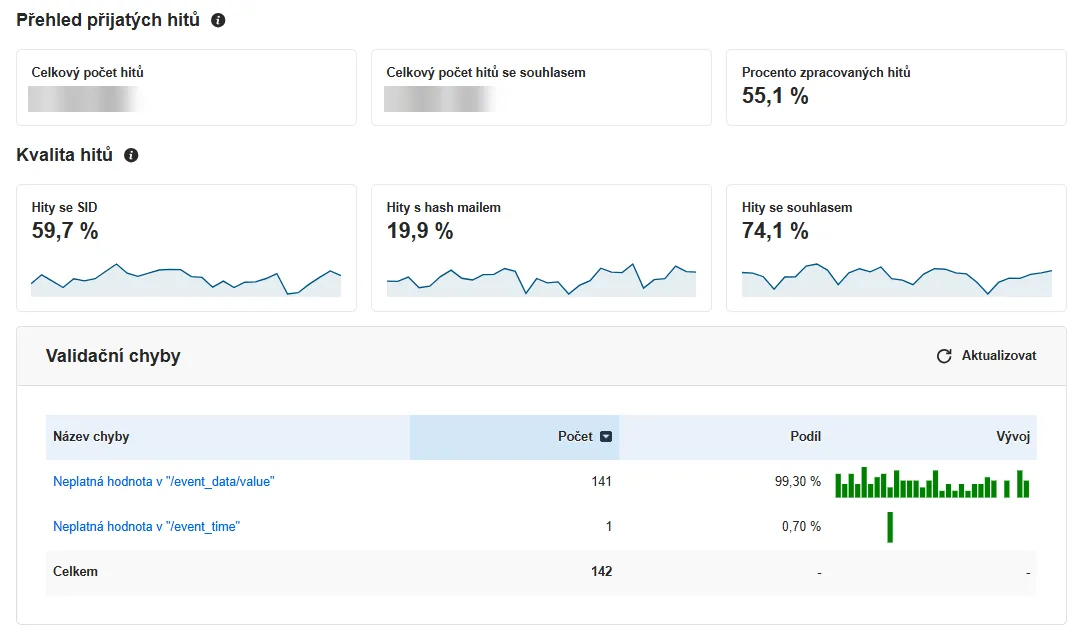The image size is (1084, 631).
Task: Click the 0,70 % share cell
Action: tap(801, 527)
